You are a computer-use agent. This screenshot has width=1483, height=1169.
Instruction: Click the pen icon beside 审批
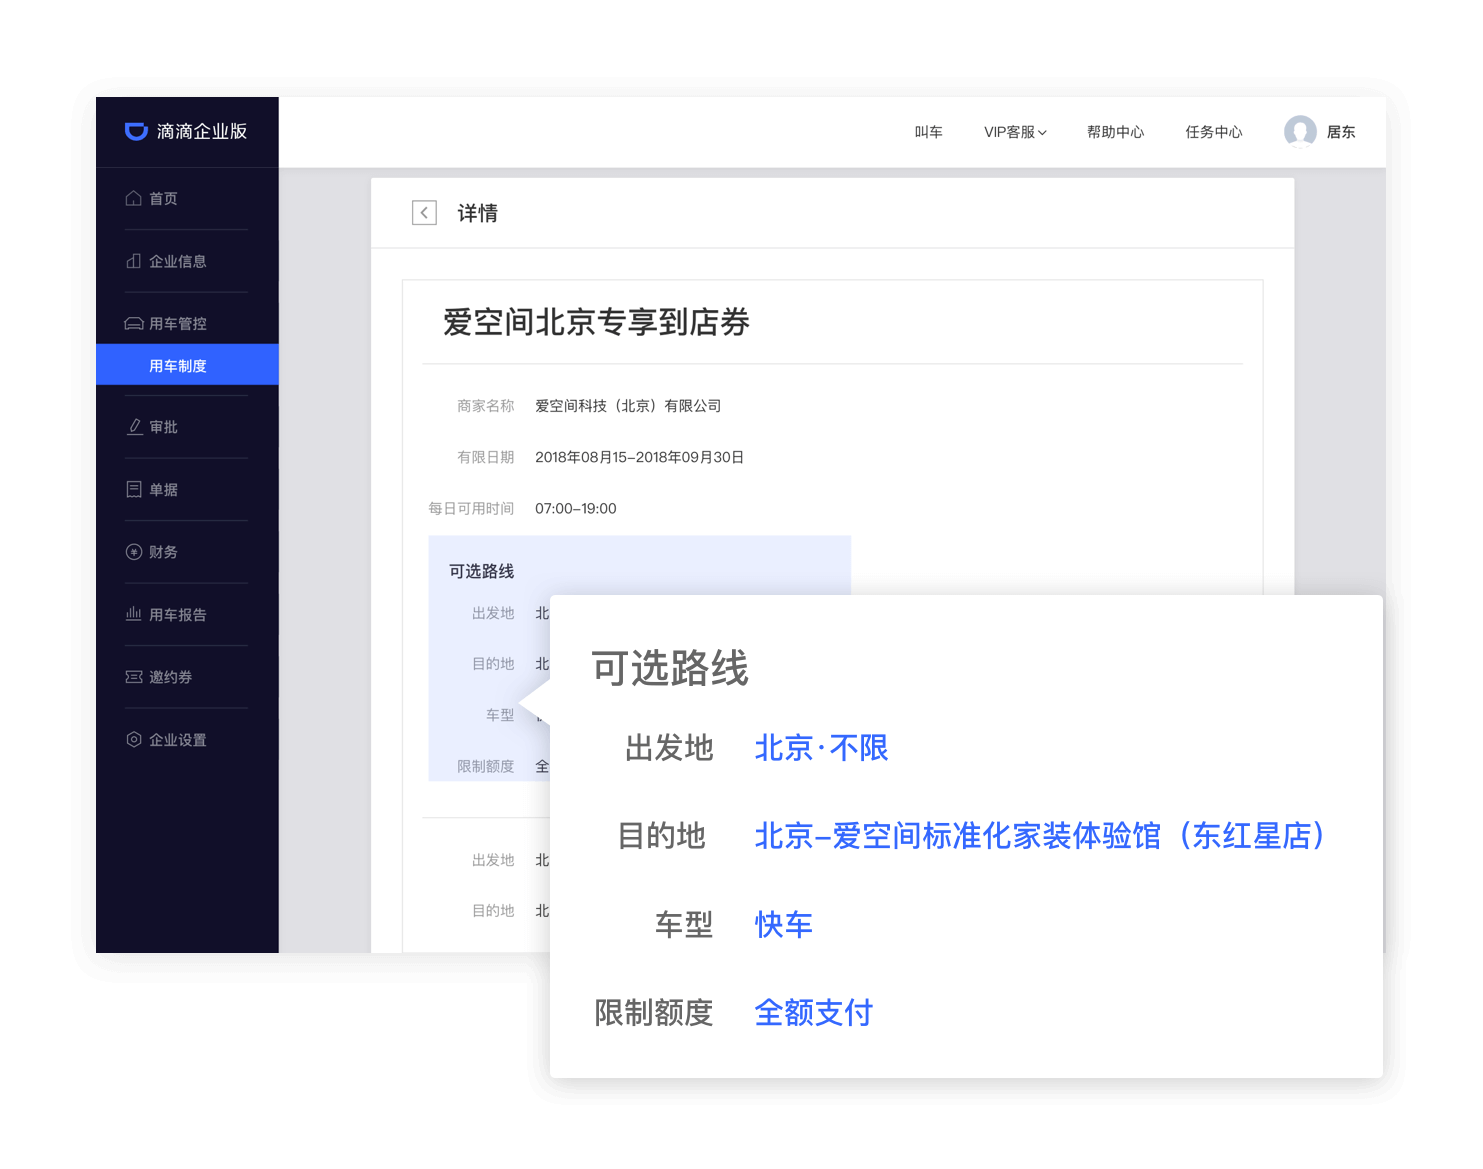pyautogui.click(x=134, y=427)
